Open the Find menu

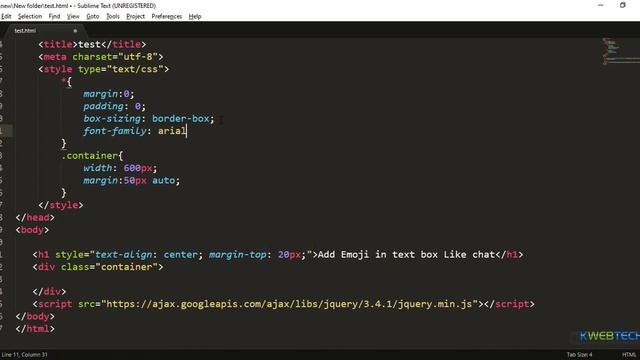coord(54,16)
